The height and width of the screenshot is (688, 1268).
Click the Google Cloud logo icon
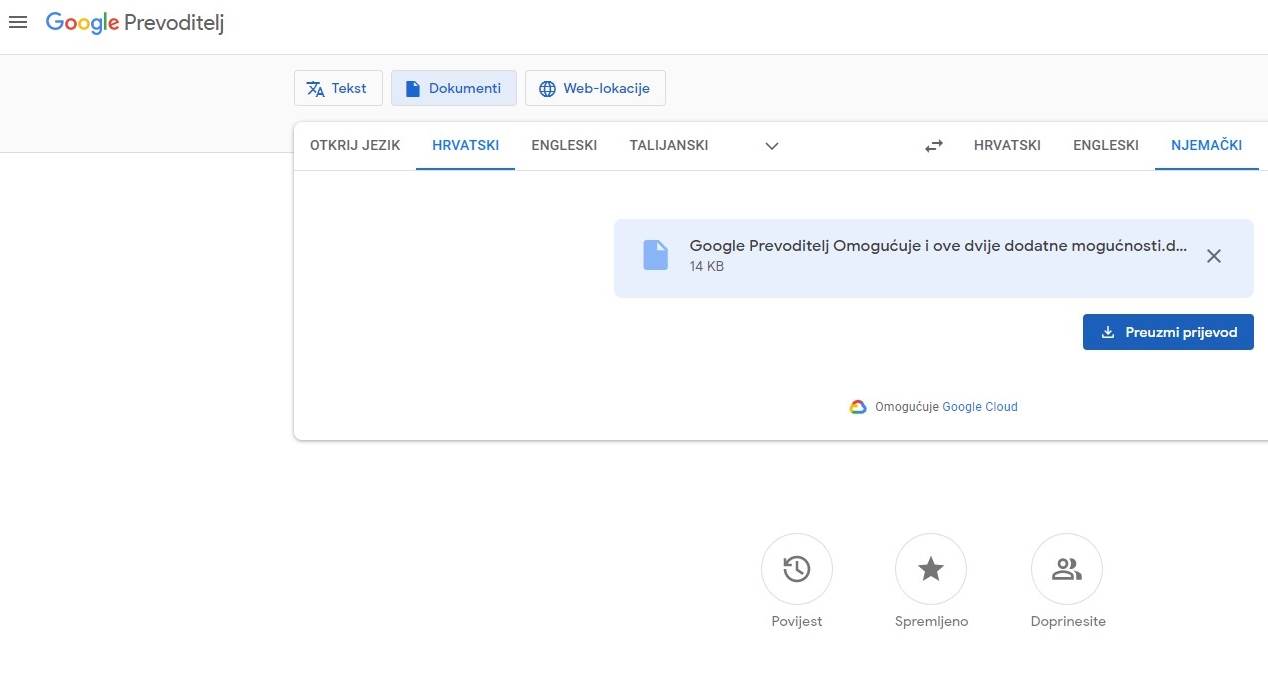coord(858,407)
